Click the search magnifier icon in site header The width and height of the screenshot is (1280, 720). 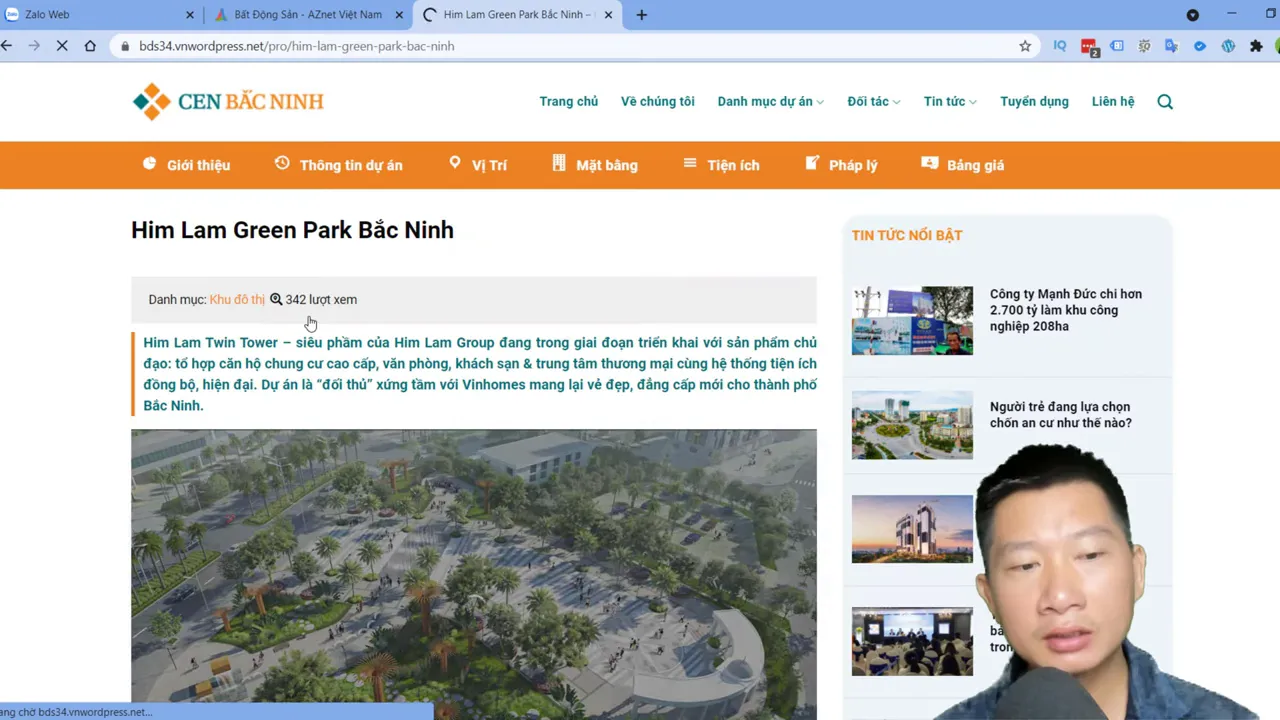point(1165,101)
